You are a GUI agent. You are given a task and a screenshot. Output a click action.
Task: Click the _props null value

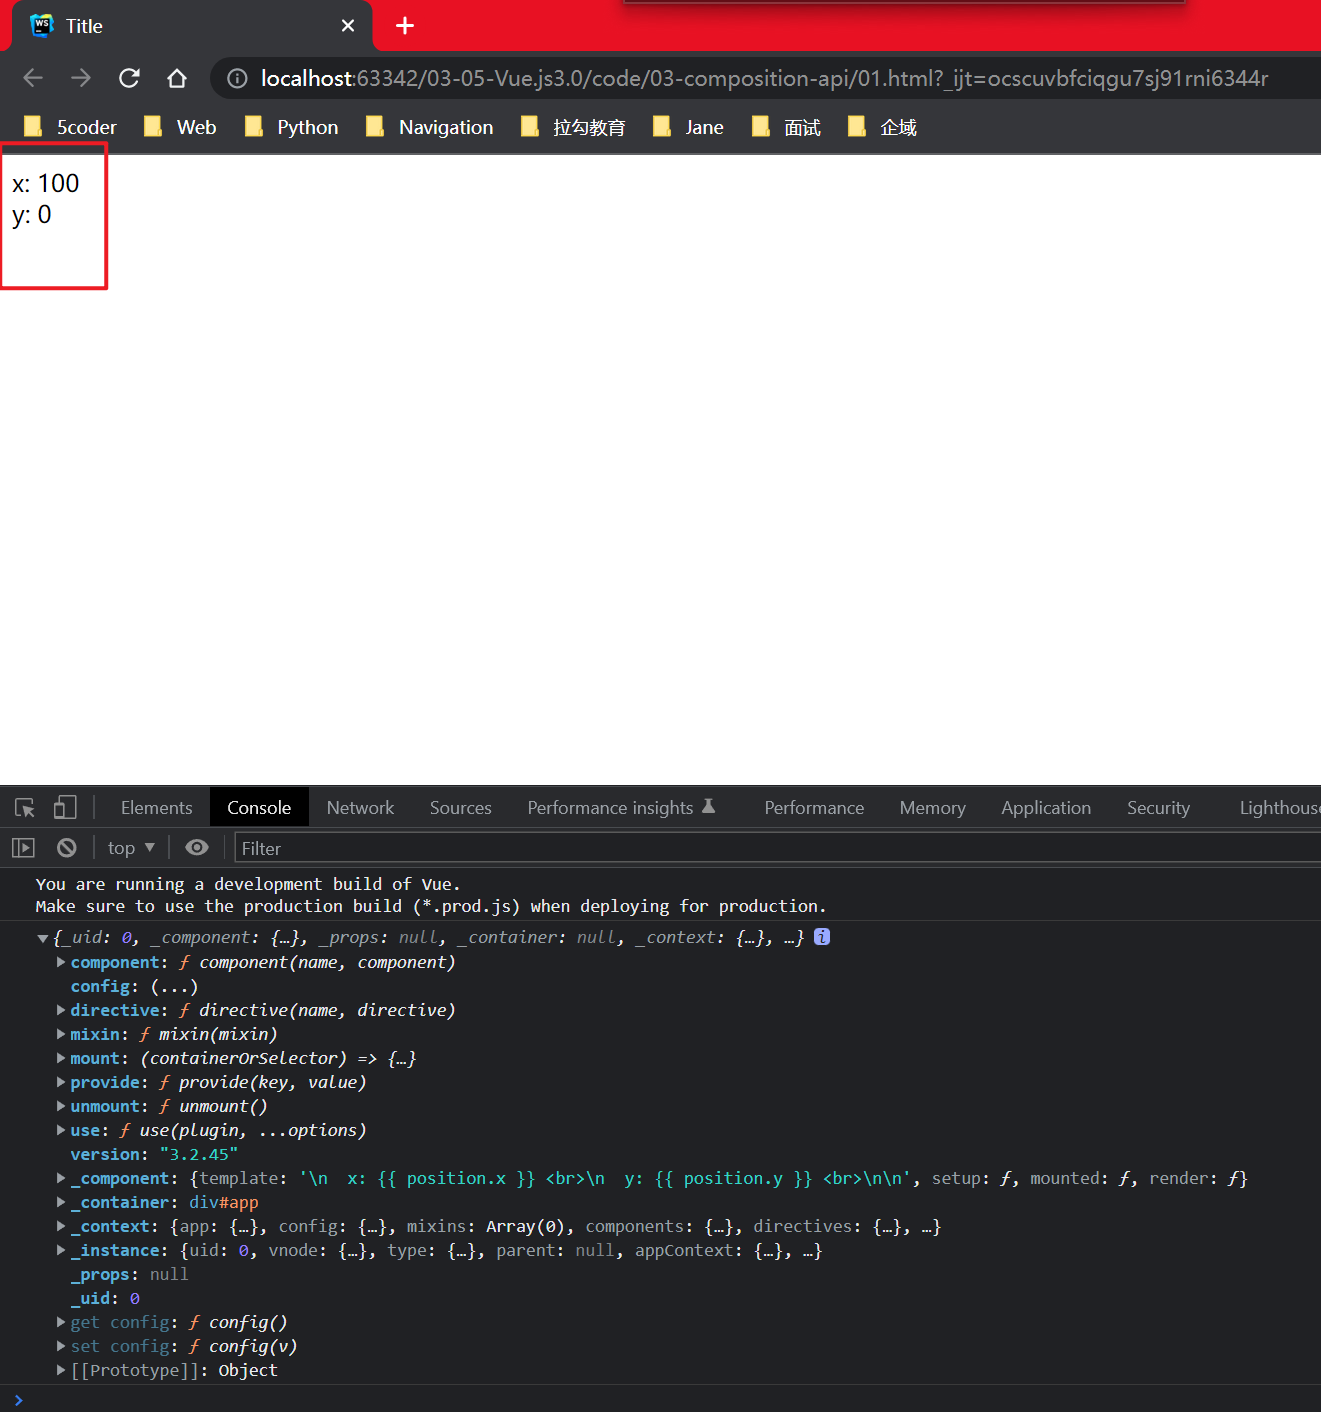pyautogui.click(x=169, y=1274)
